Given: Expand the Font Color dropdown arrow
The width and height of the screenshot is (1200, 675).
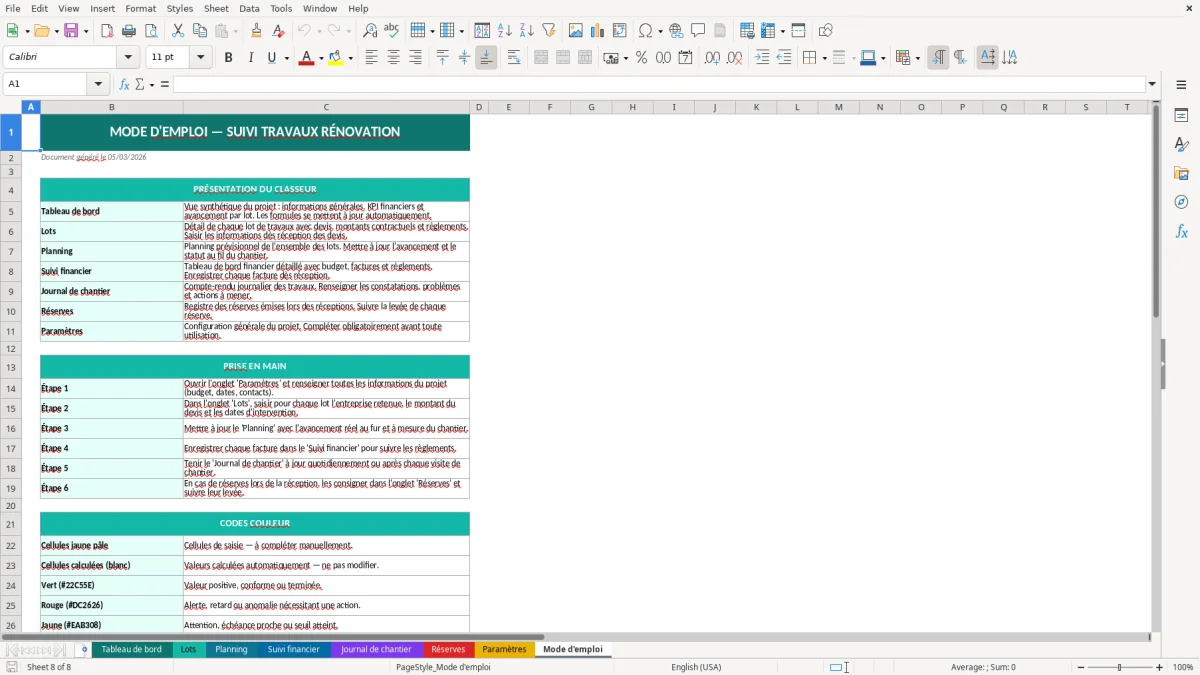Looking at the screenshot, I should [320, 58].
